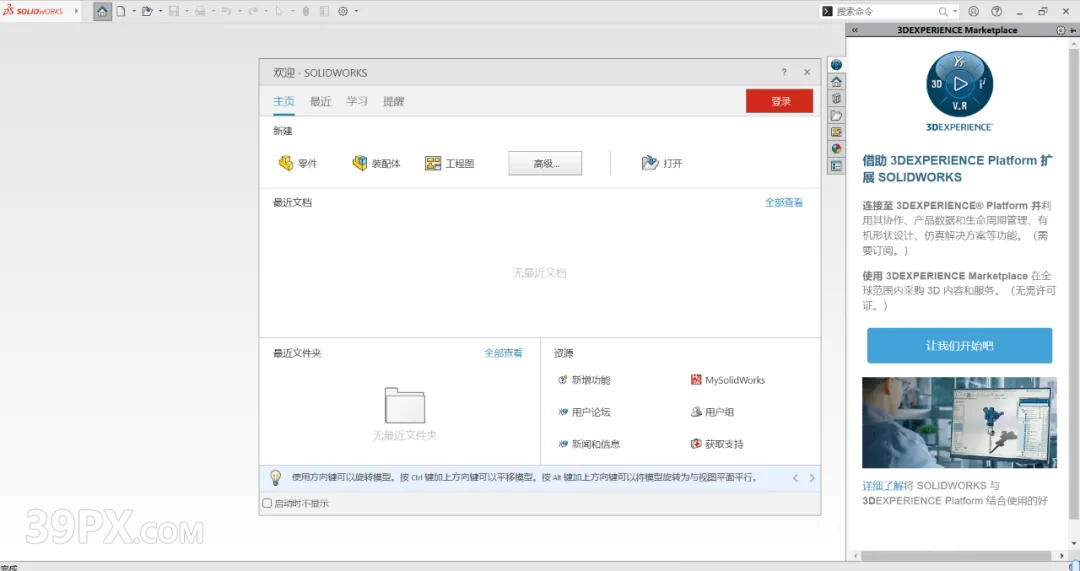Open the New document dropdown arrow
The height and width of the screenshot is (571, 1080).
pos(134,11)
